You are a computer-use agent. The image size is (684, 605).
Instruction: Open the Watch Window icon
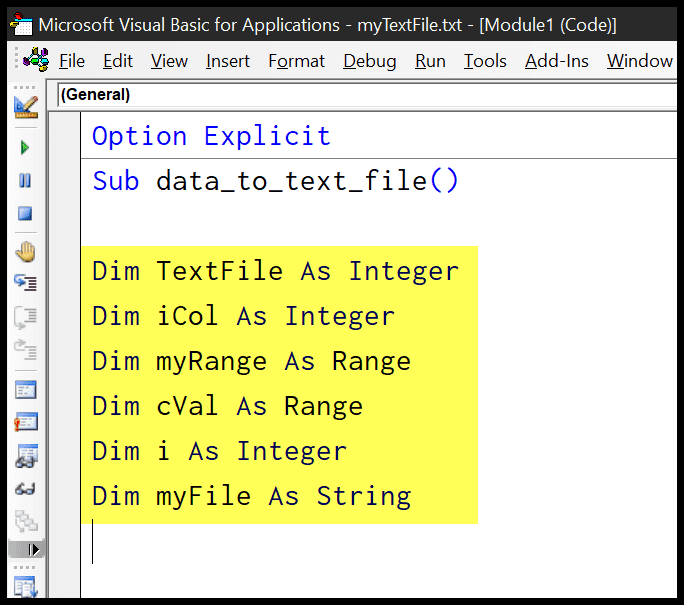(26, 456)
